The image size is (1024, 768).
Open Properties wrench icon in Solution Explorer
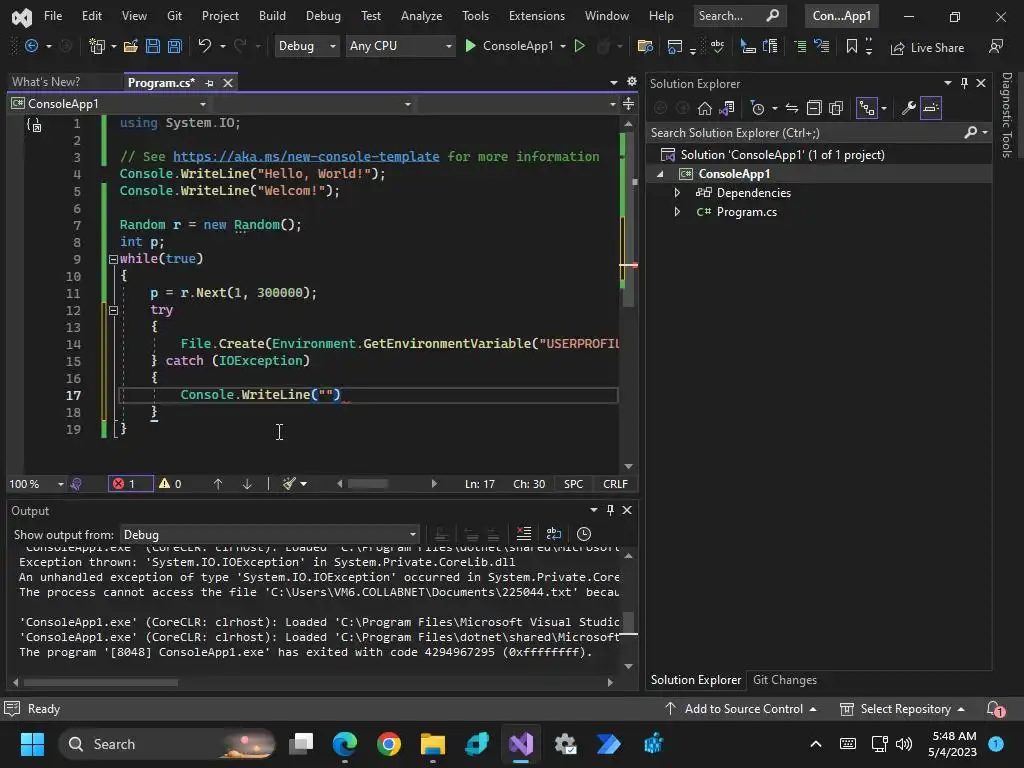908,108
